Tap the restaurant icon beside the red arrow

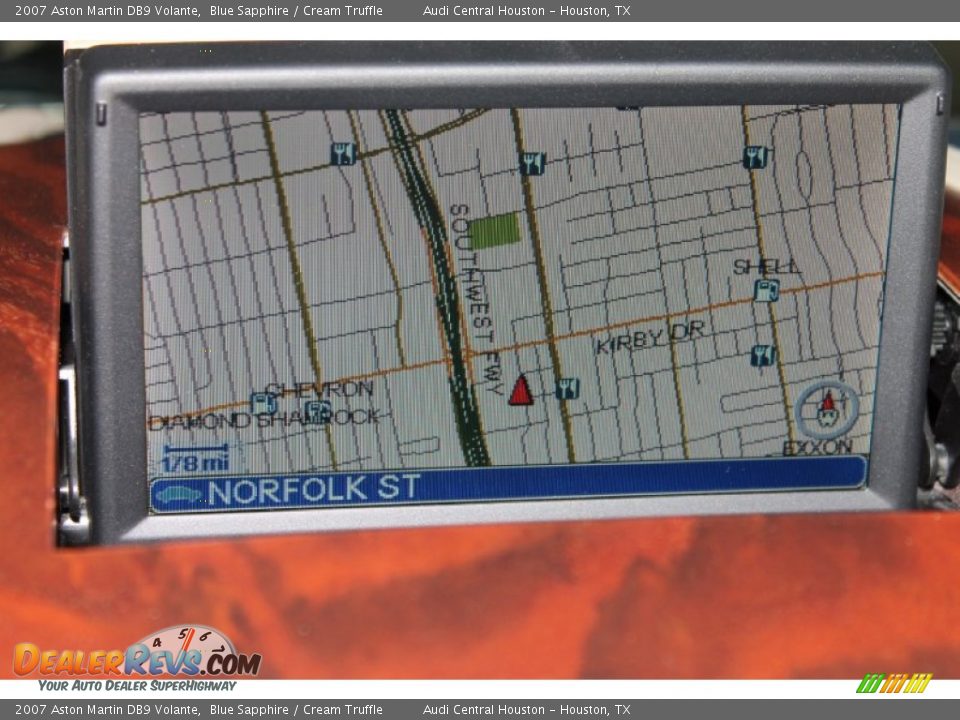coord(567,388)
